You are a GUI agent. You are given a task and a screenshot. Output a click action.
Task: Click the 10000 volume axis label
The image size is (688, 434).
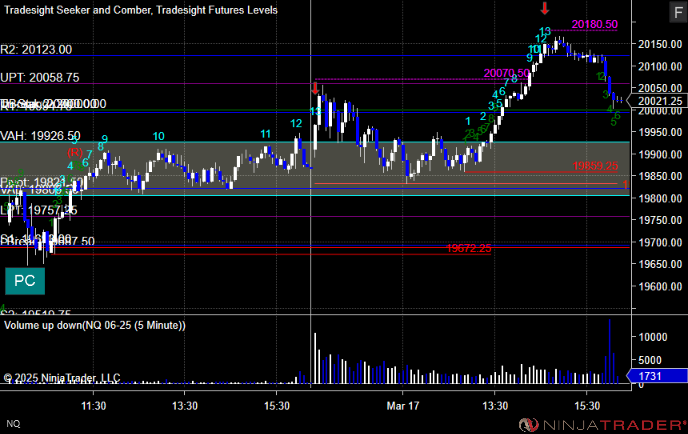point(653,337)
